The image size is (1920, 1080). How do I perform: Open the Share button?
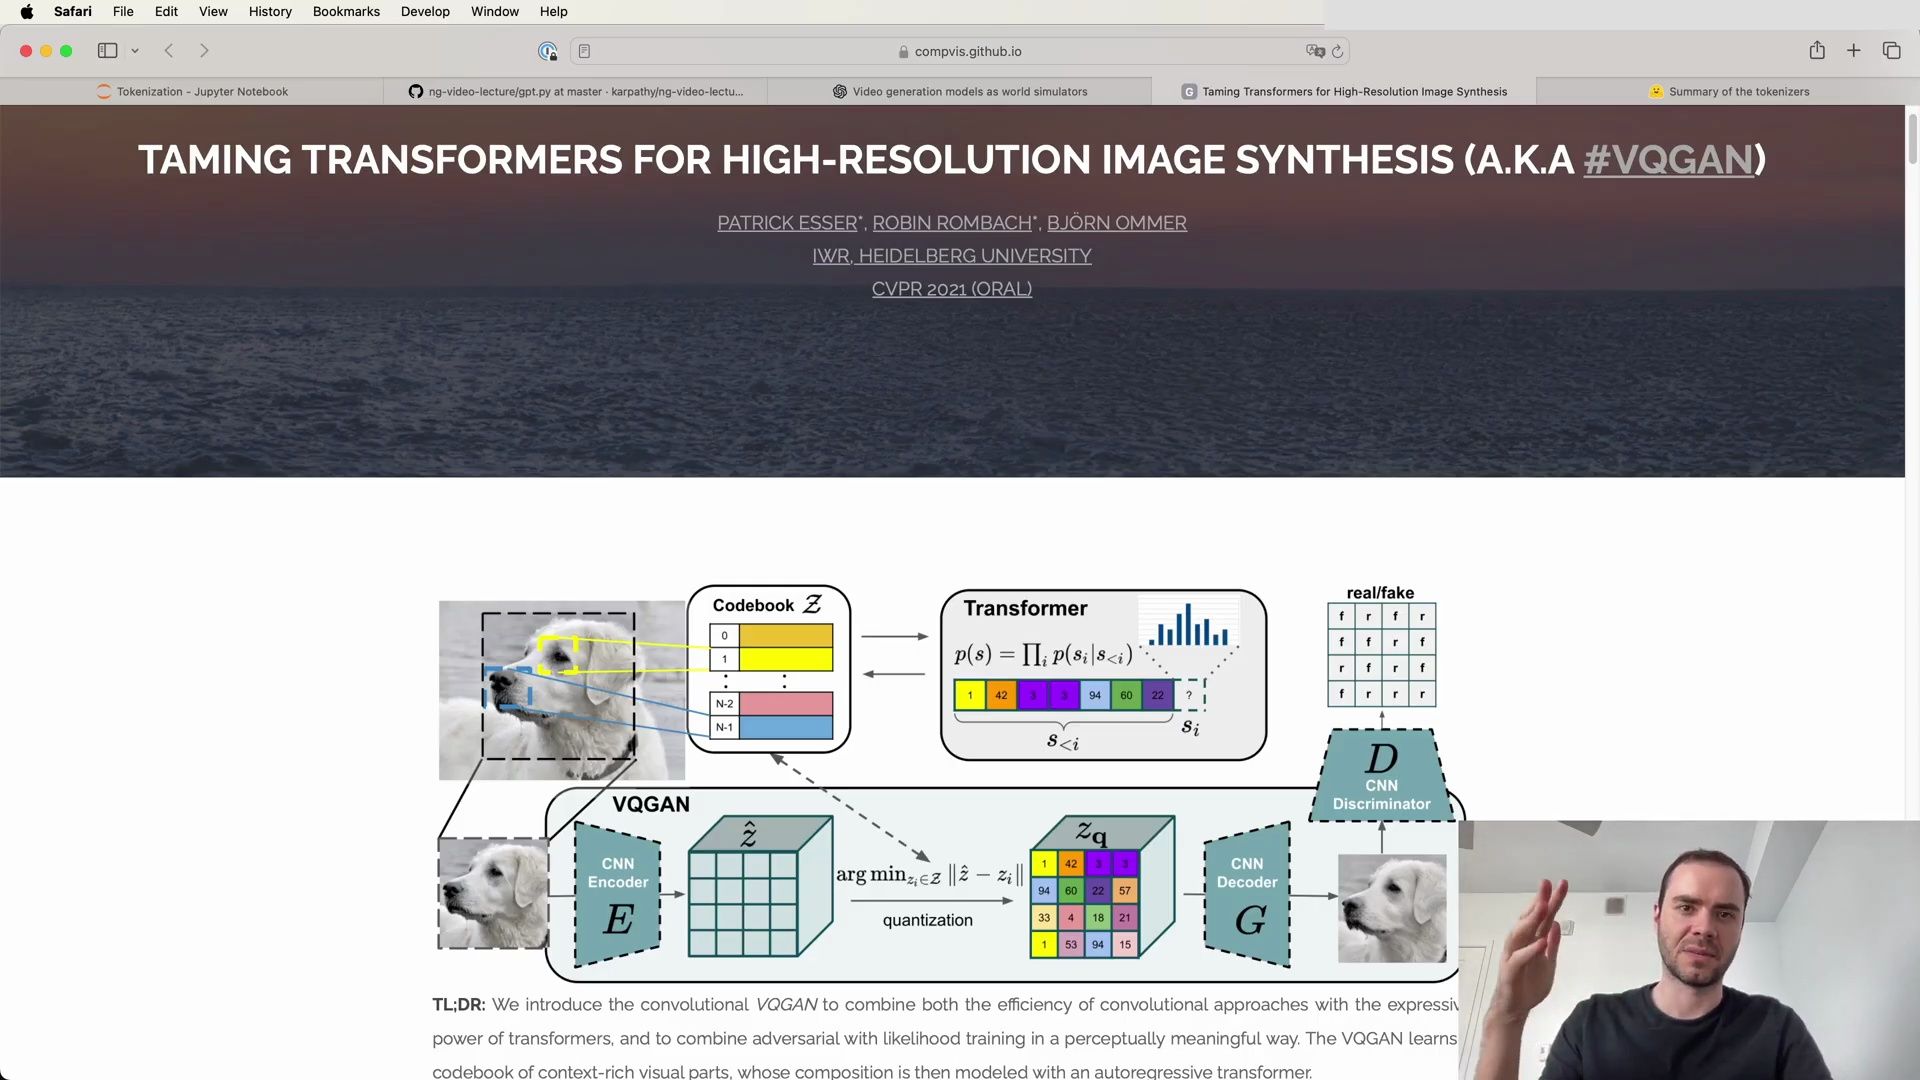[1817, 50]
